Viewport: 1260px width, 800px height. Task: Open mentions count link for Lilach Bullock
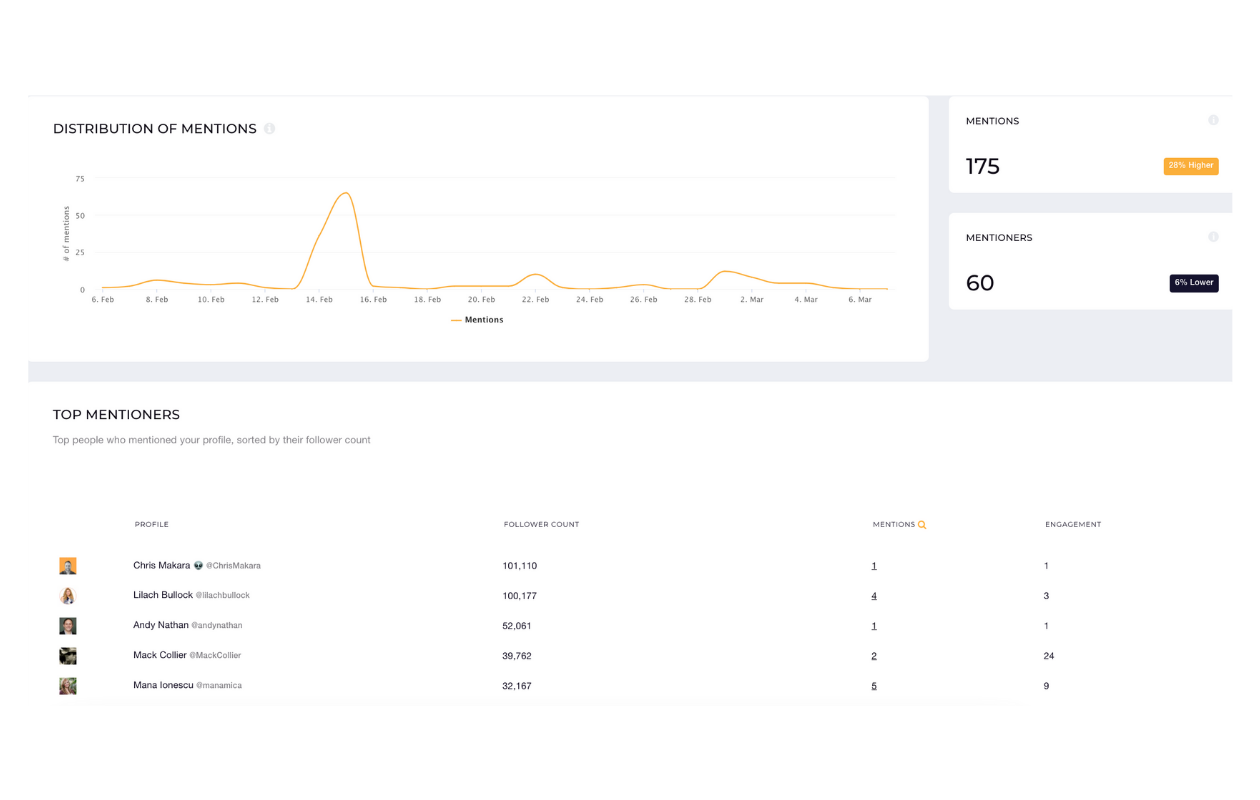pos(874,596)
